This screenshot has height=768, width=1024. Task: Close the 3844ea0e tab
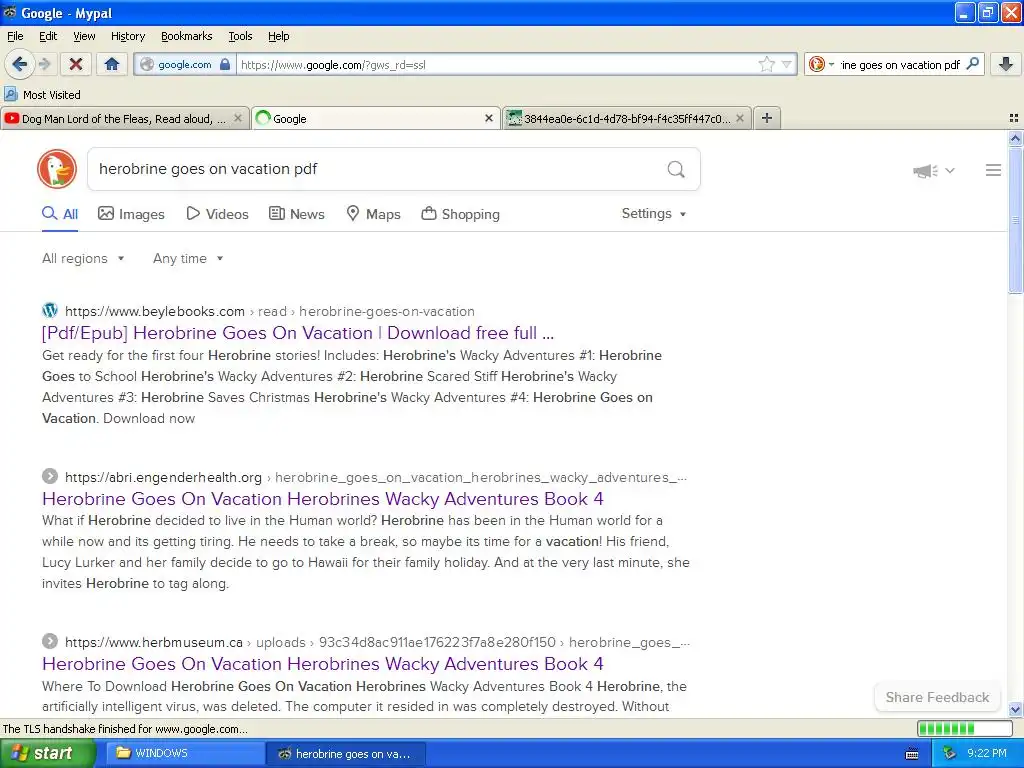tap(740, 118)
